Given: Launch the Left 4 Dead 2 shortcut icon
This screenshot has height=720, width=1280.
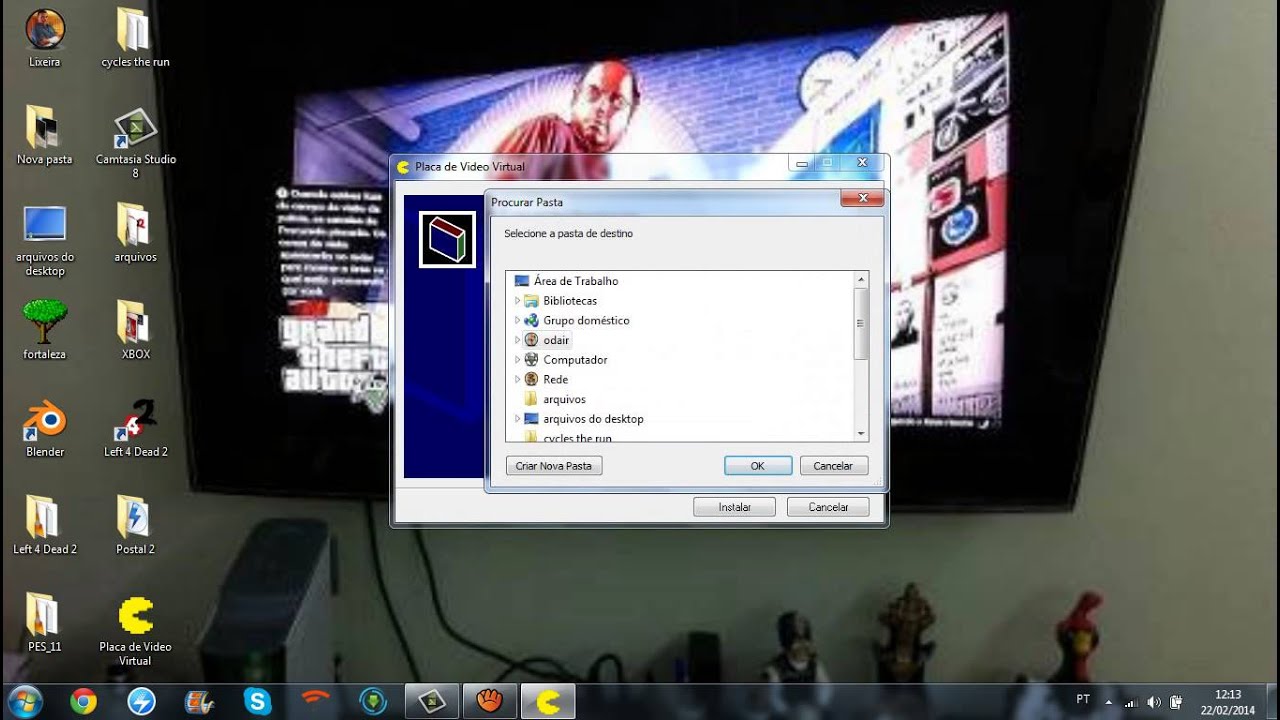Looking at the screenshot, I should [x=135, y=428].
